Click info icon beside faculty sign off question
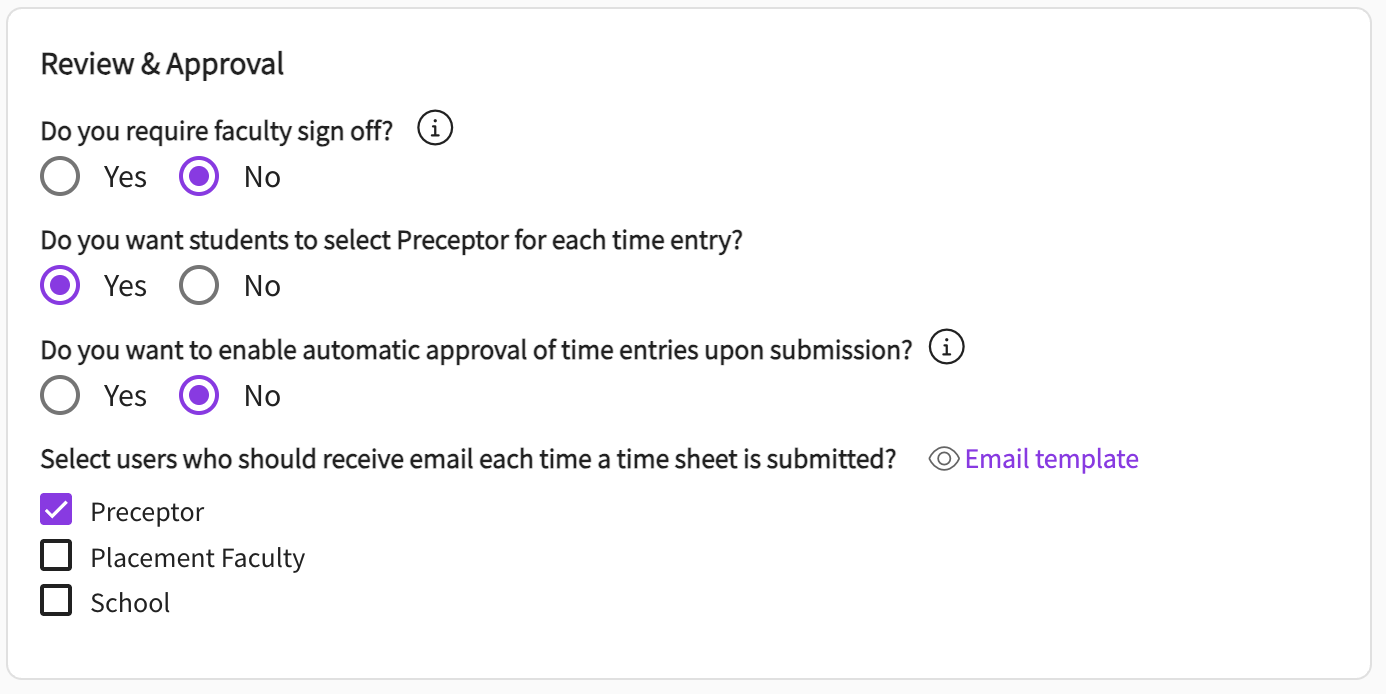The height and width of the screenshot is (694, 1386). (435, 129)
